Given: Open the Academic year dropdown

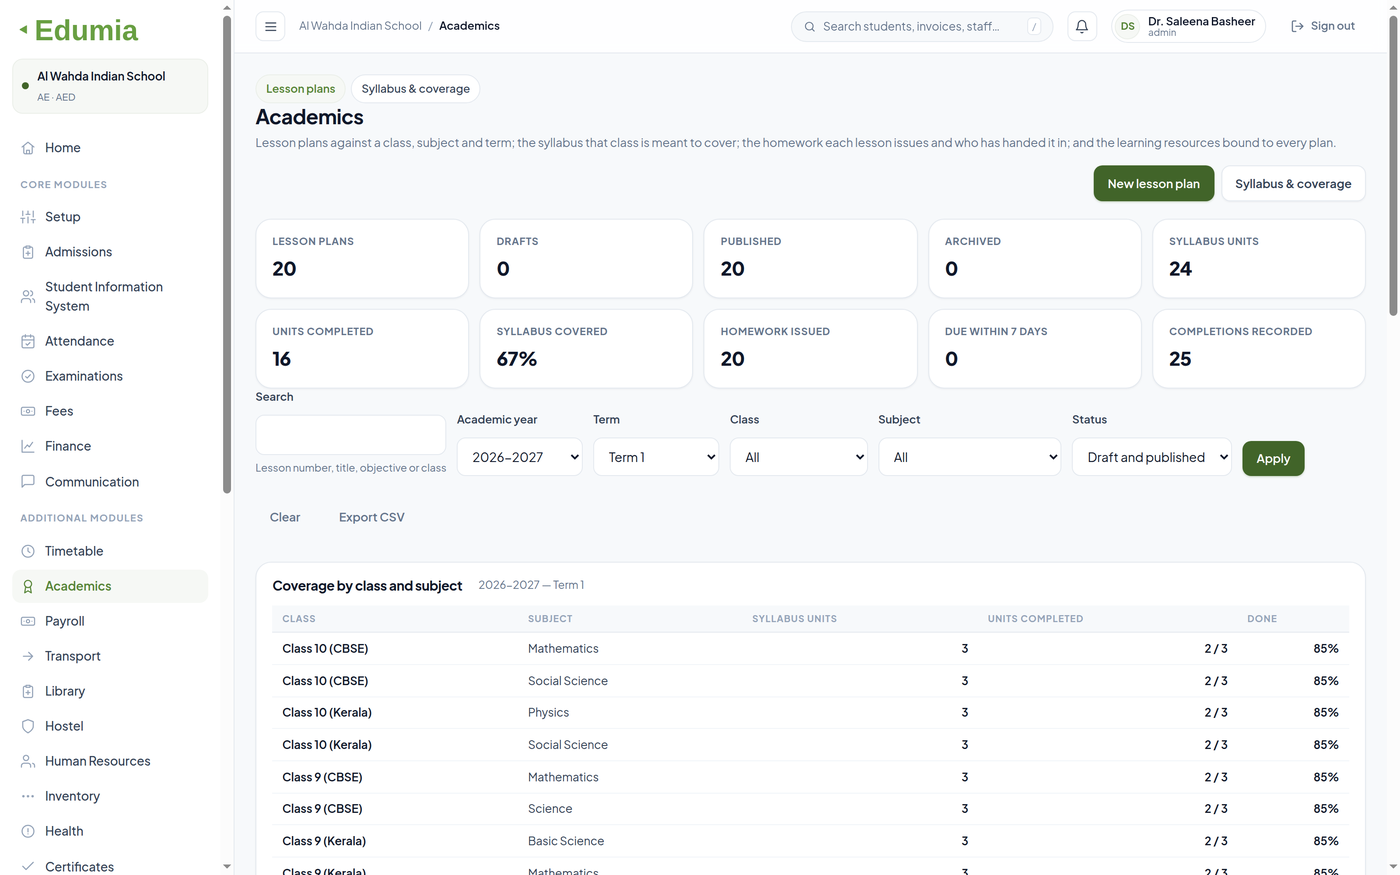Looking at the screenshot, I should [x=519, y=457].
